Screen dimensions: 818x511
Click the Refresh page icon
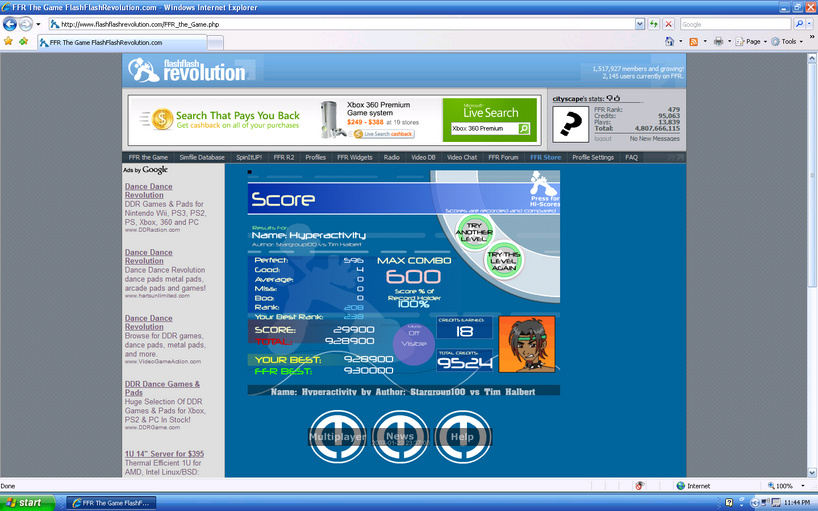coord(654,24)
